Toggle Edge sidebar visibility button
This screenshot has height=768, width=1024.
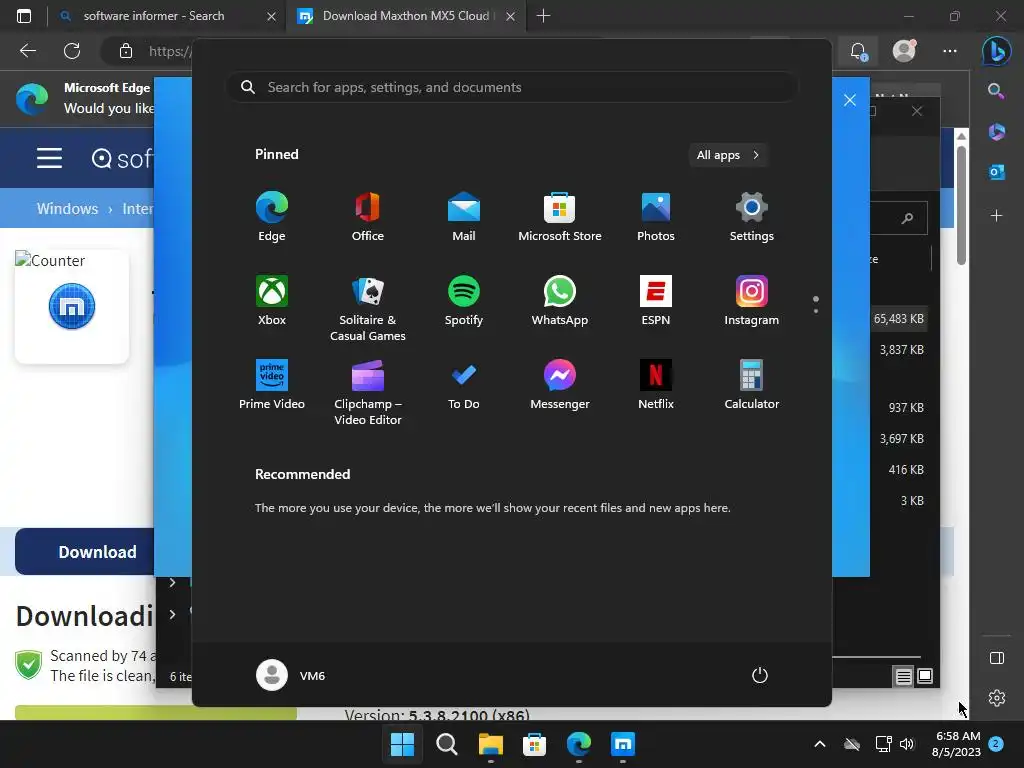[x=997, y=658]
